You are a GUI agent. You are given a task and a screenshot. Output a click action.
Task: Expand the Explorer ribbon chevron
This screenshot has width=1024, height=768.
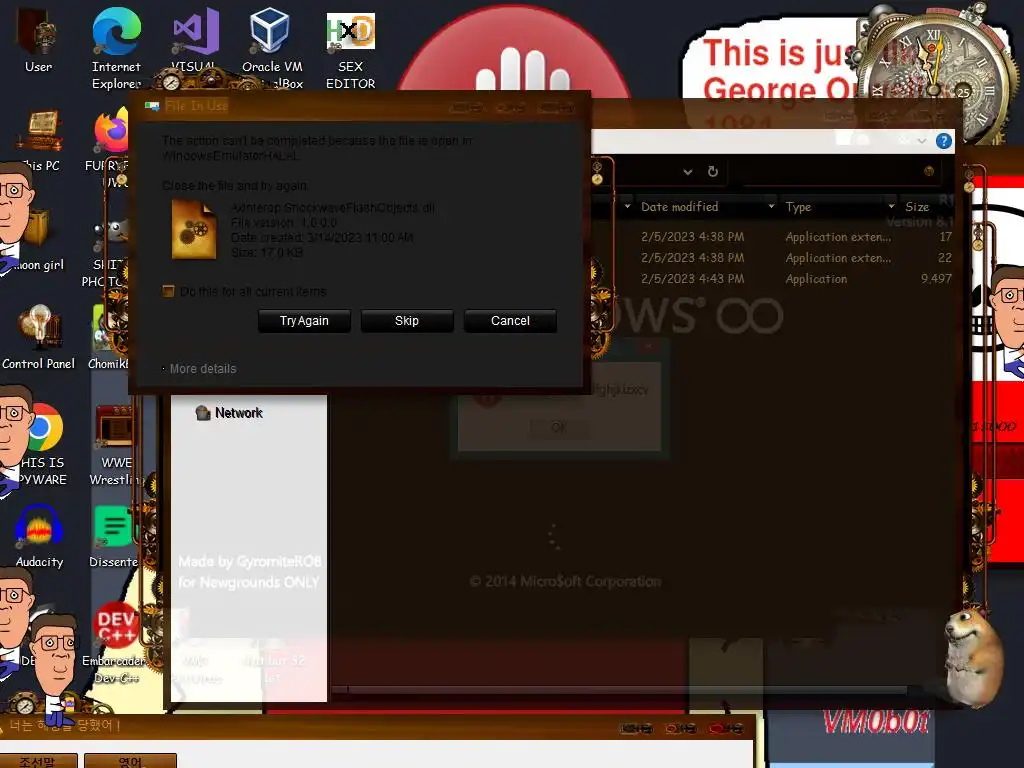click(922, 141)
